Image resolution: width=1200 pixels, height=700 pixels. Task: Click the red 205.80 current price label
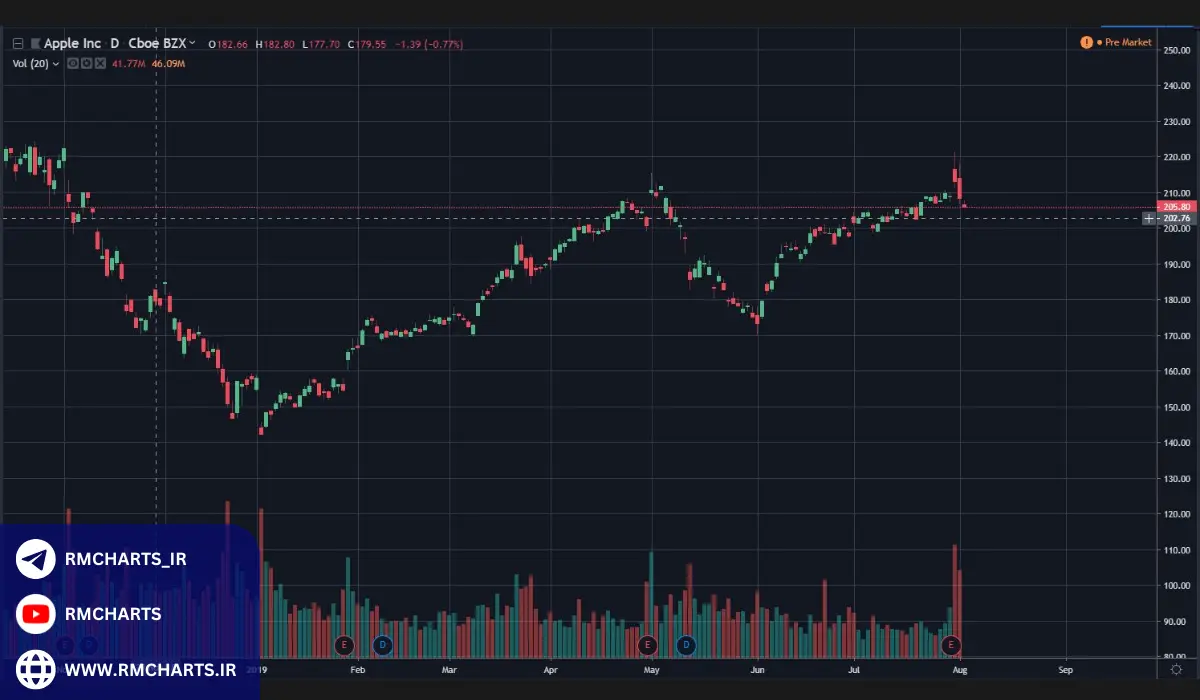[x=1176, y=207]
